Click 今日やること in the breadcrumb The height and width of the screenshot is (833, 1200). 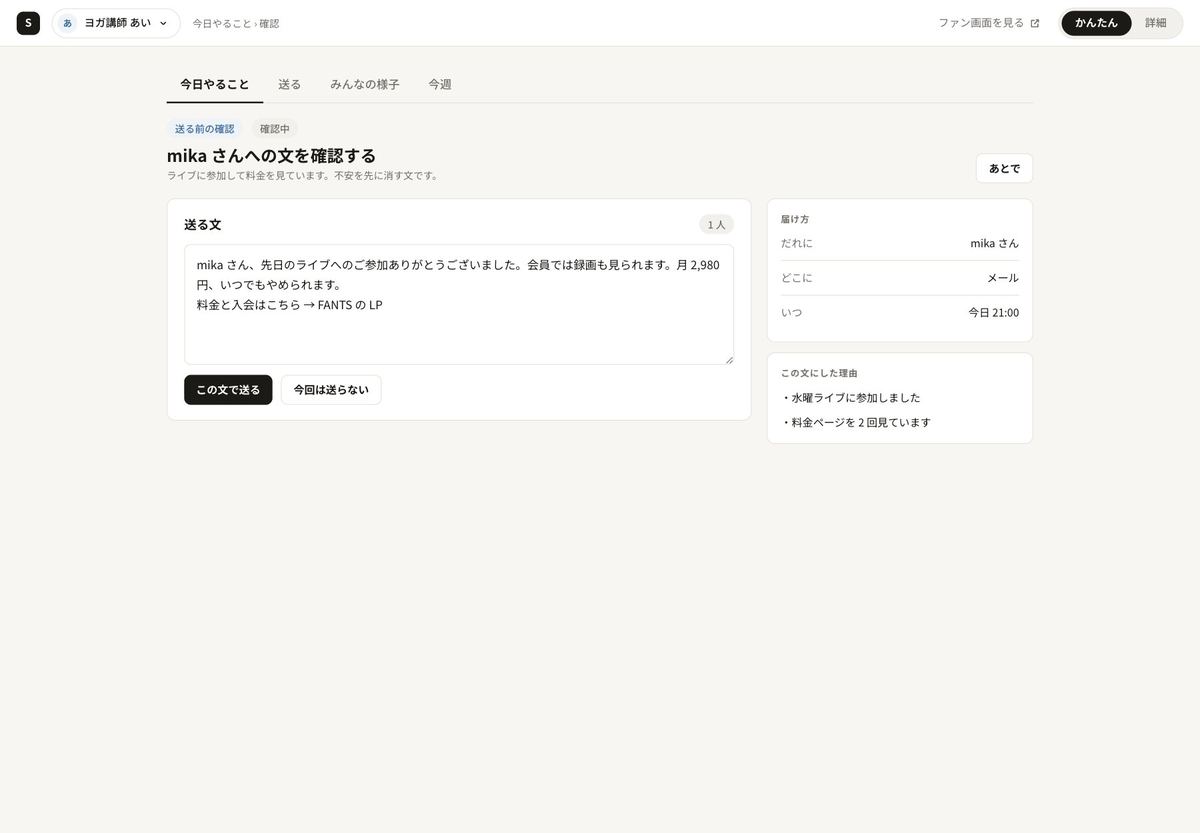[x=222, y=23]
